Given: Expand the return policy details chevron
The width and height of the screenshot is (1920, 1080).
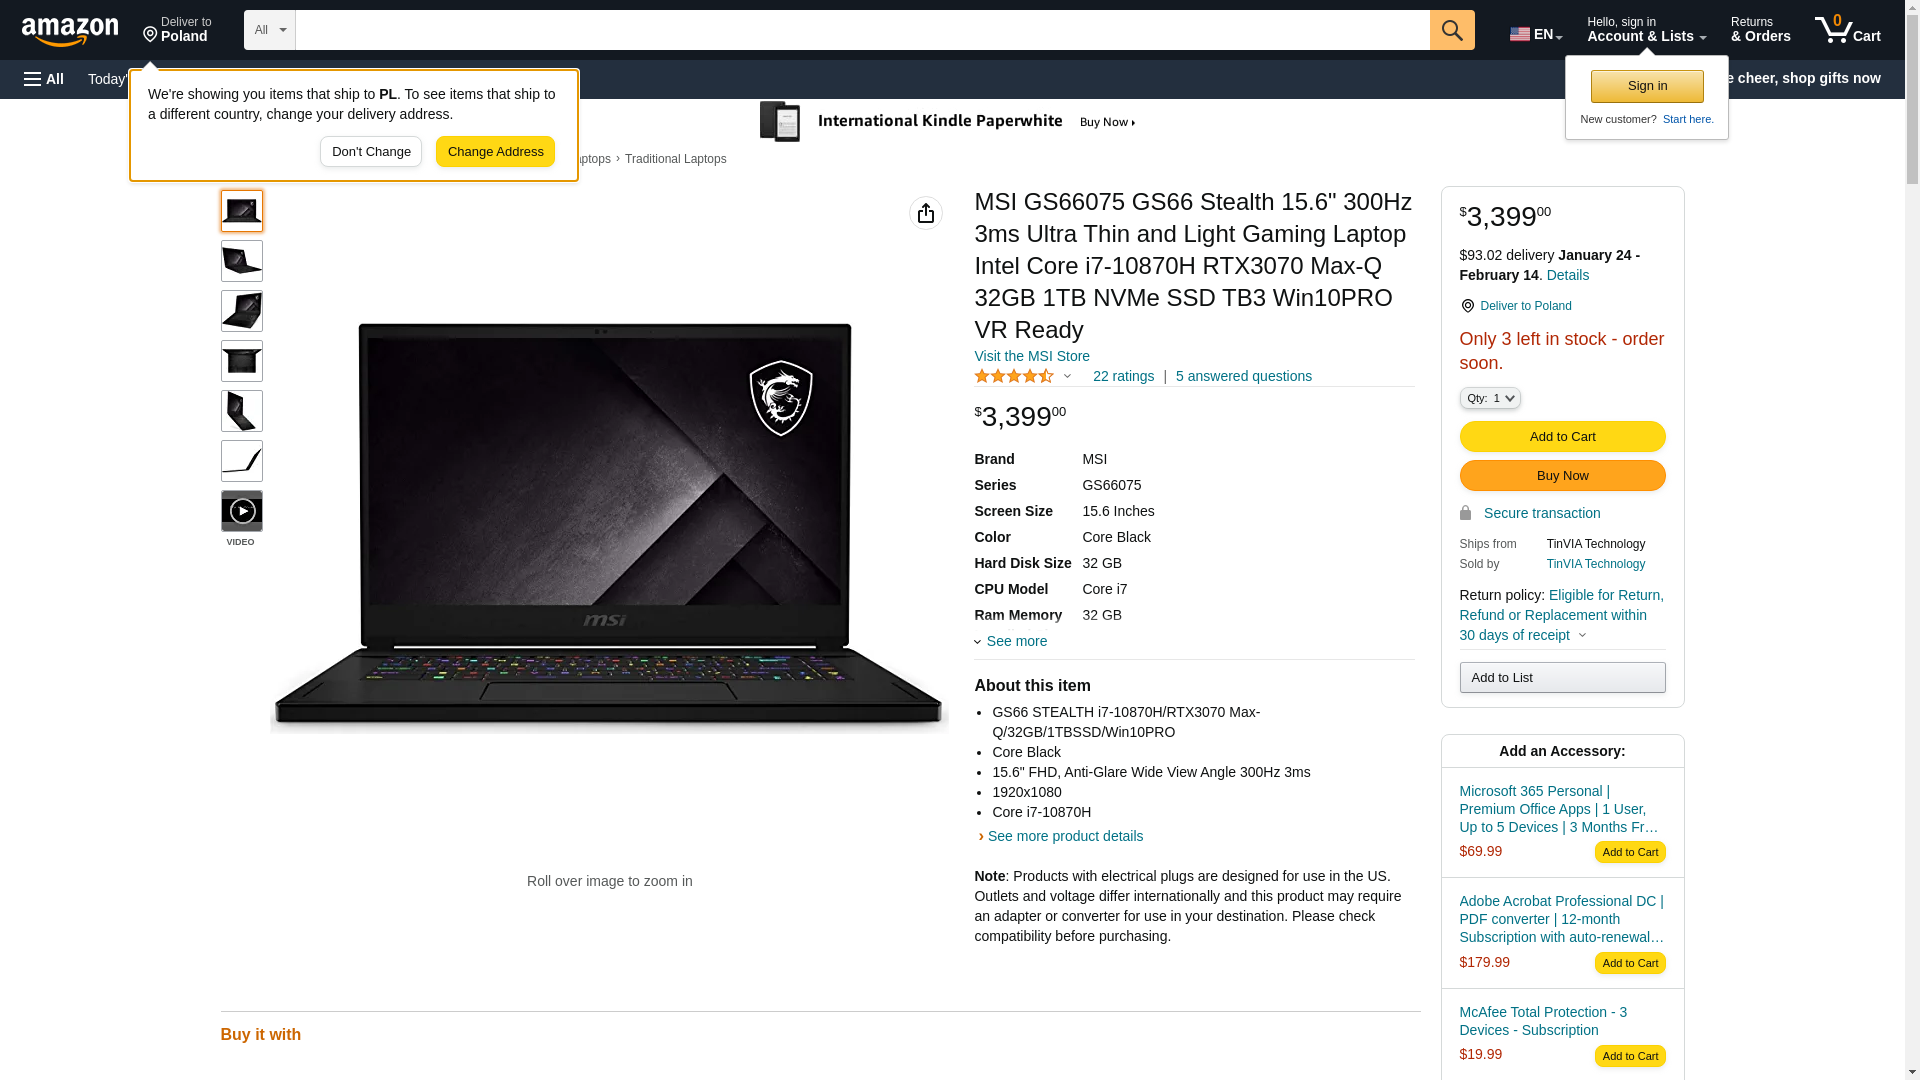Looking at the screenshot, I should (x=1582, y=635).
